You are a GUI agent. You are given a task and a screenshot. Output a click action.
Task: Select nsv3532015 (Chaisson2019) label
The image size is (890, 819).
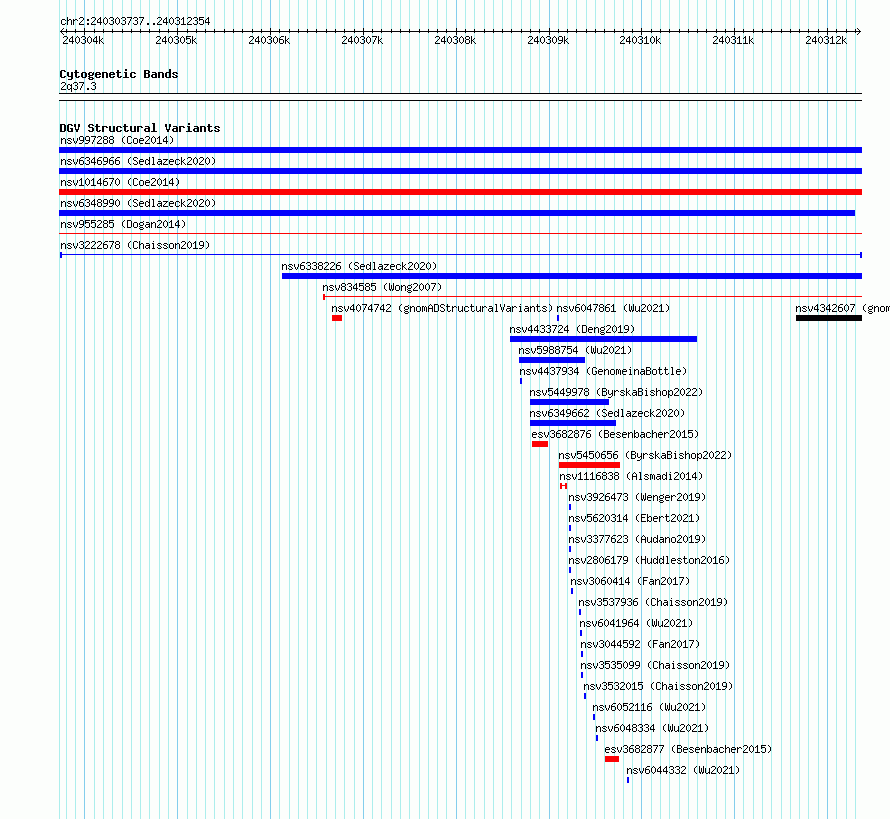point(658,686)
